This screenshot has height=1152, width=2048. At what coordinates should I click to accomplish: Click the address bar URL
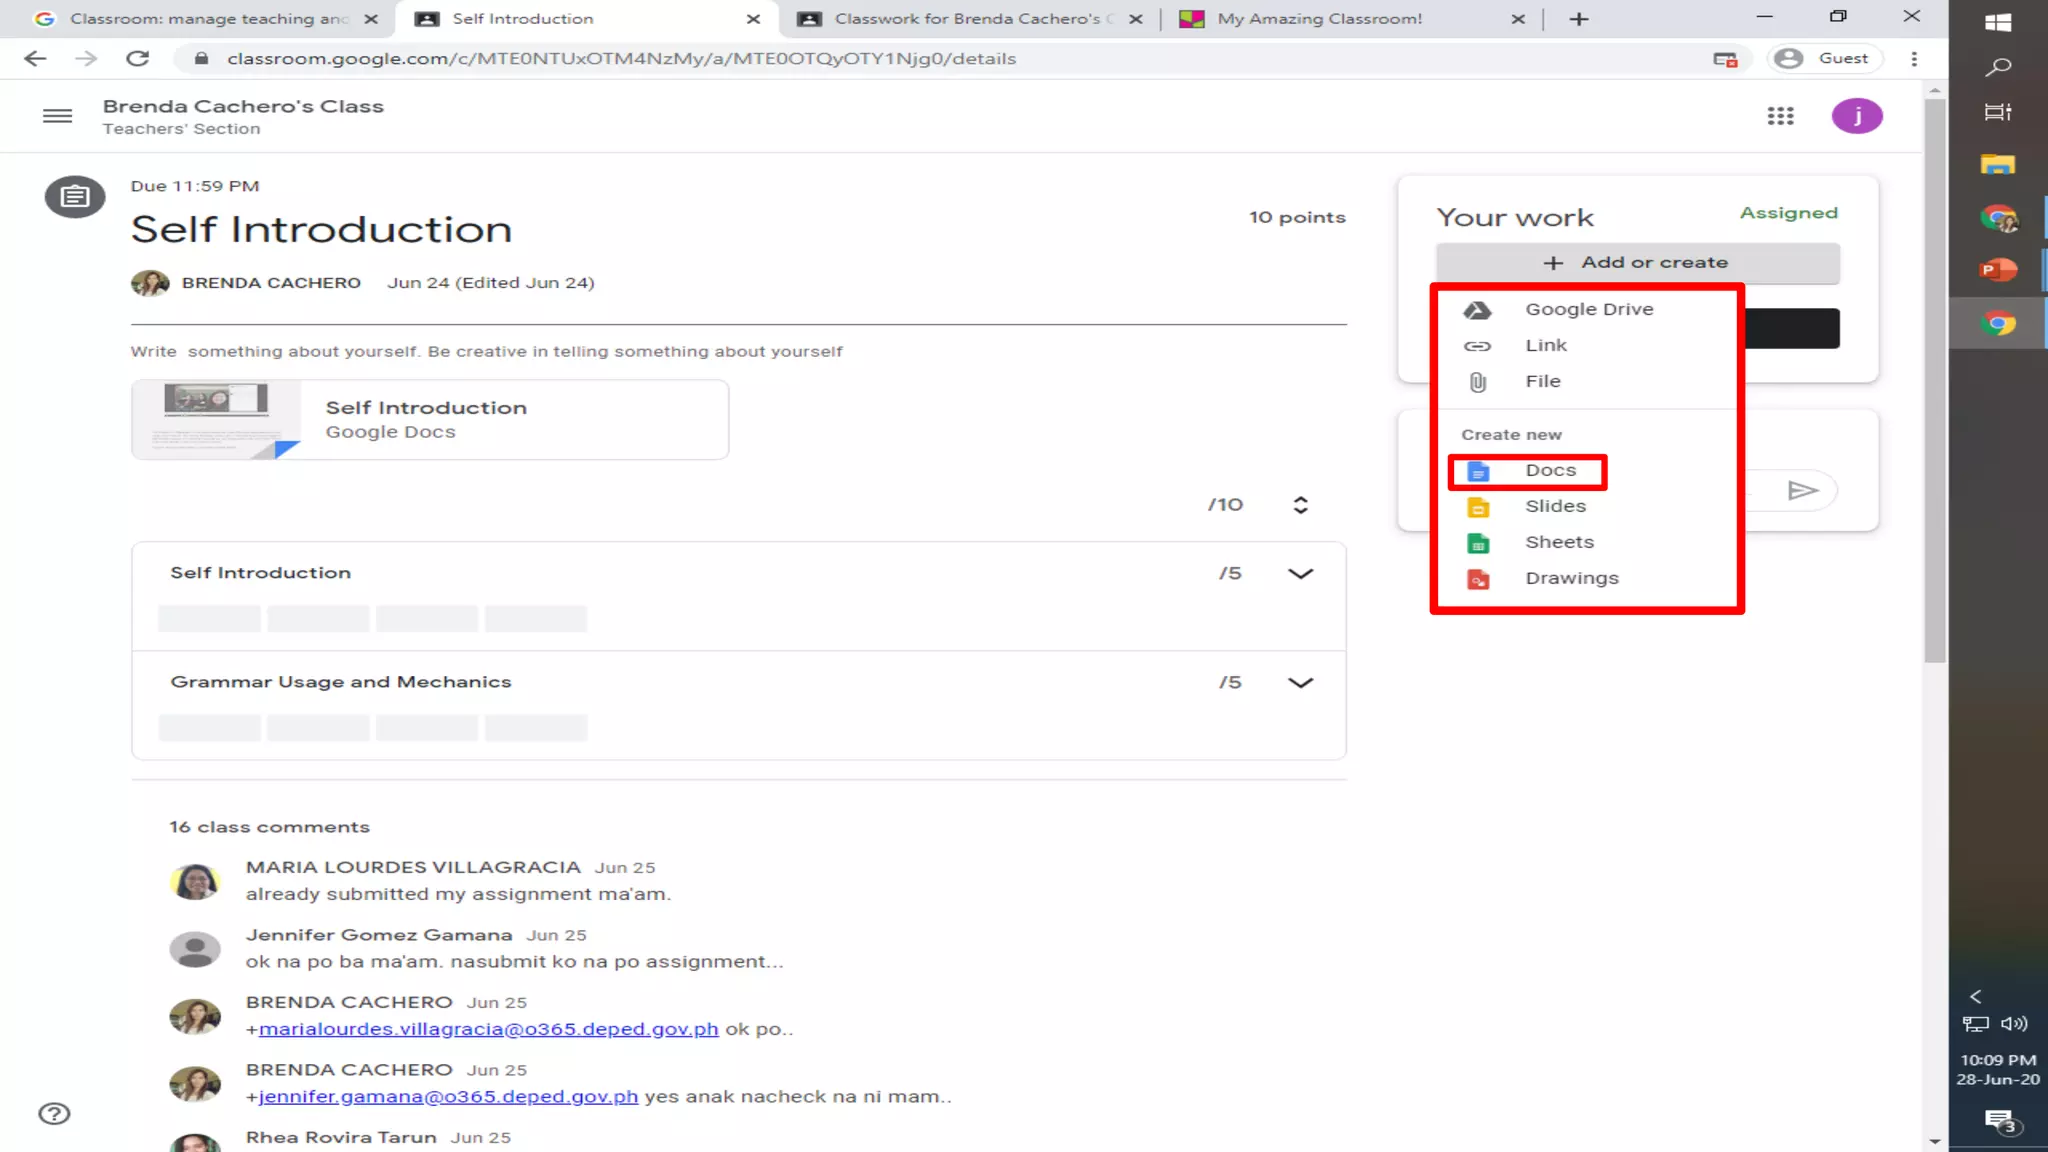click(621, 58)
